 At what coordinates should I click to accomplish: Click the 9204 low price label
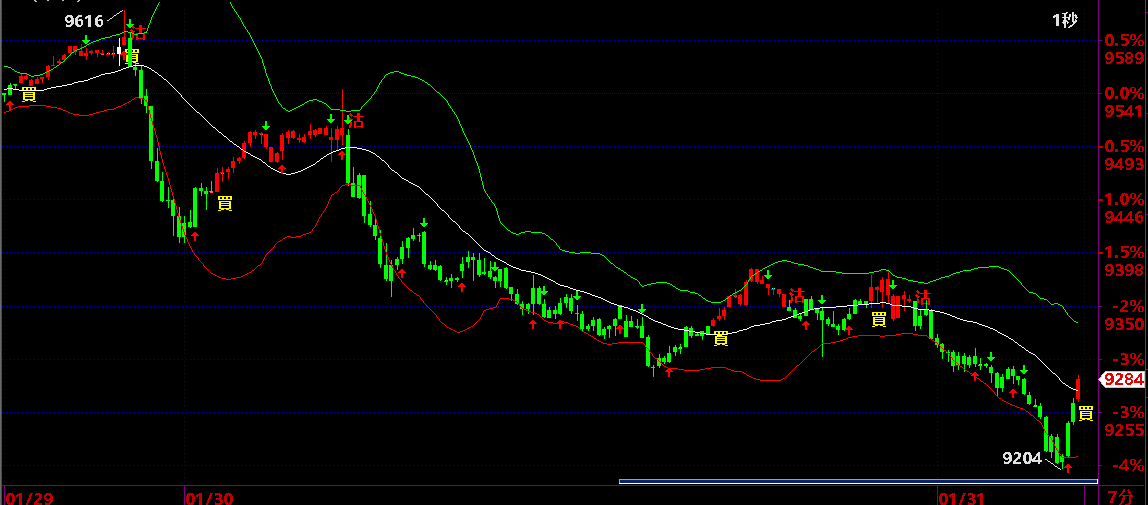1023,457
